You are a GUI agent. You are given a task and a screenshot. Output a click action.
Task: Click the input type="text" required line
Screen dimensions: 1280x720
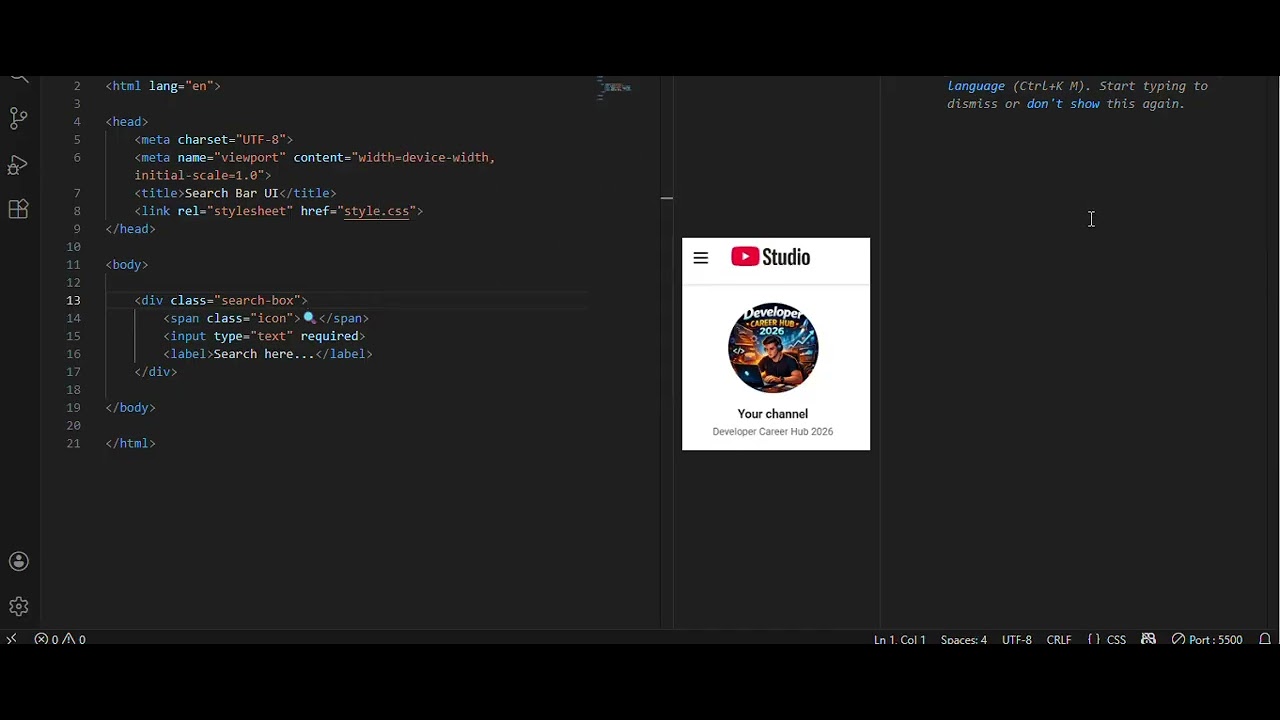coord(265,336)
